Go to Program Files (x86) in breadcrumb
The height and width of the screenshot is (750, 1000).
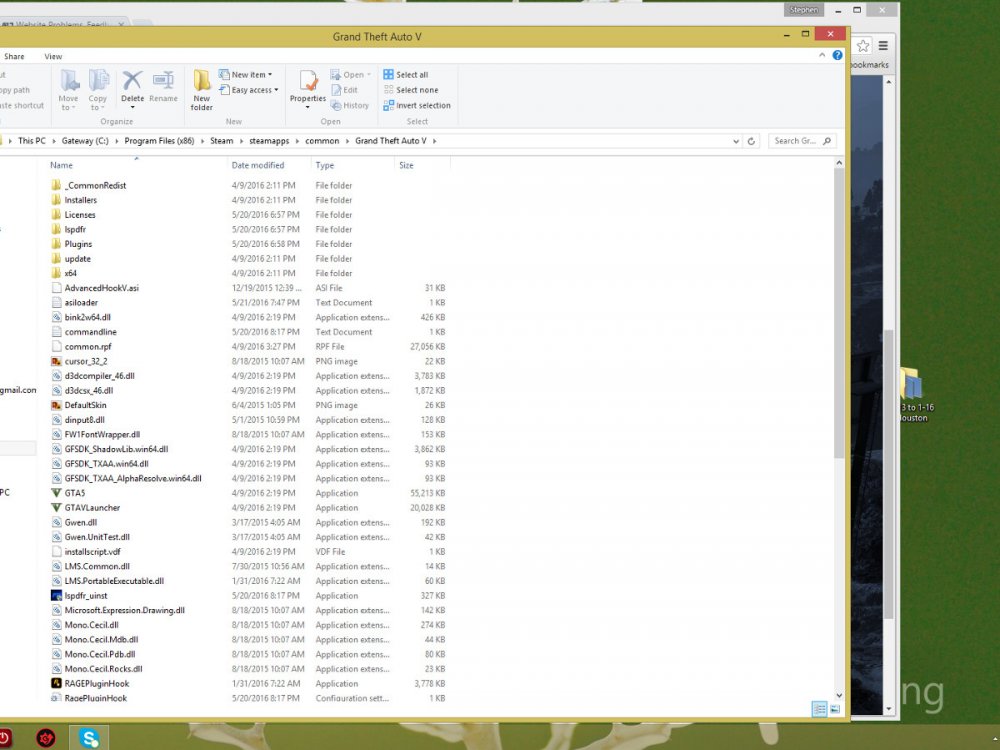(x=159, y=141)
